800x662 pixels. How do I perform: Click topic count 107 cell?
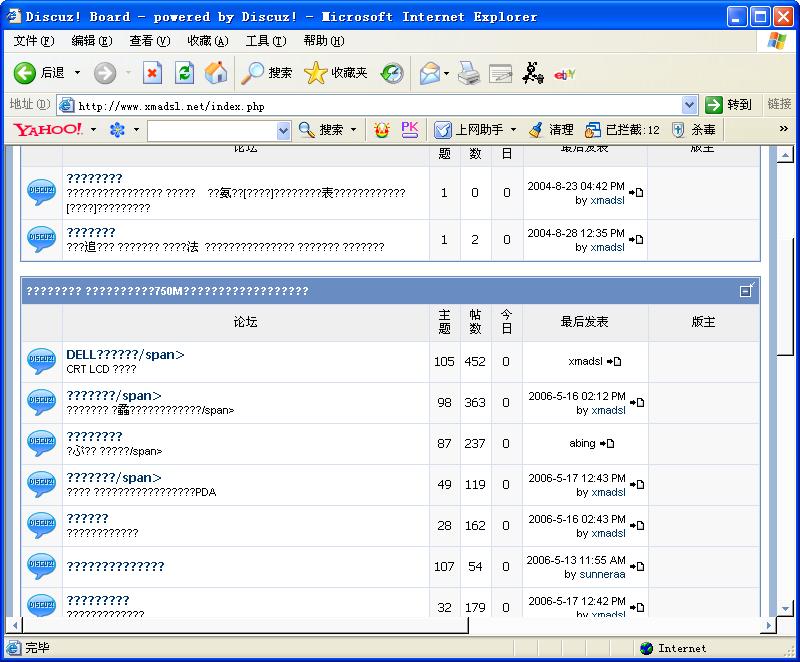click(444, 567)
